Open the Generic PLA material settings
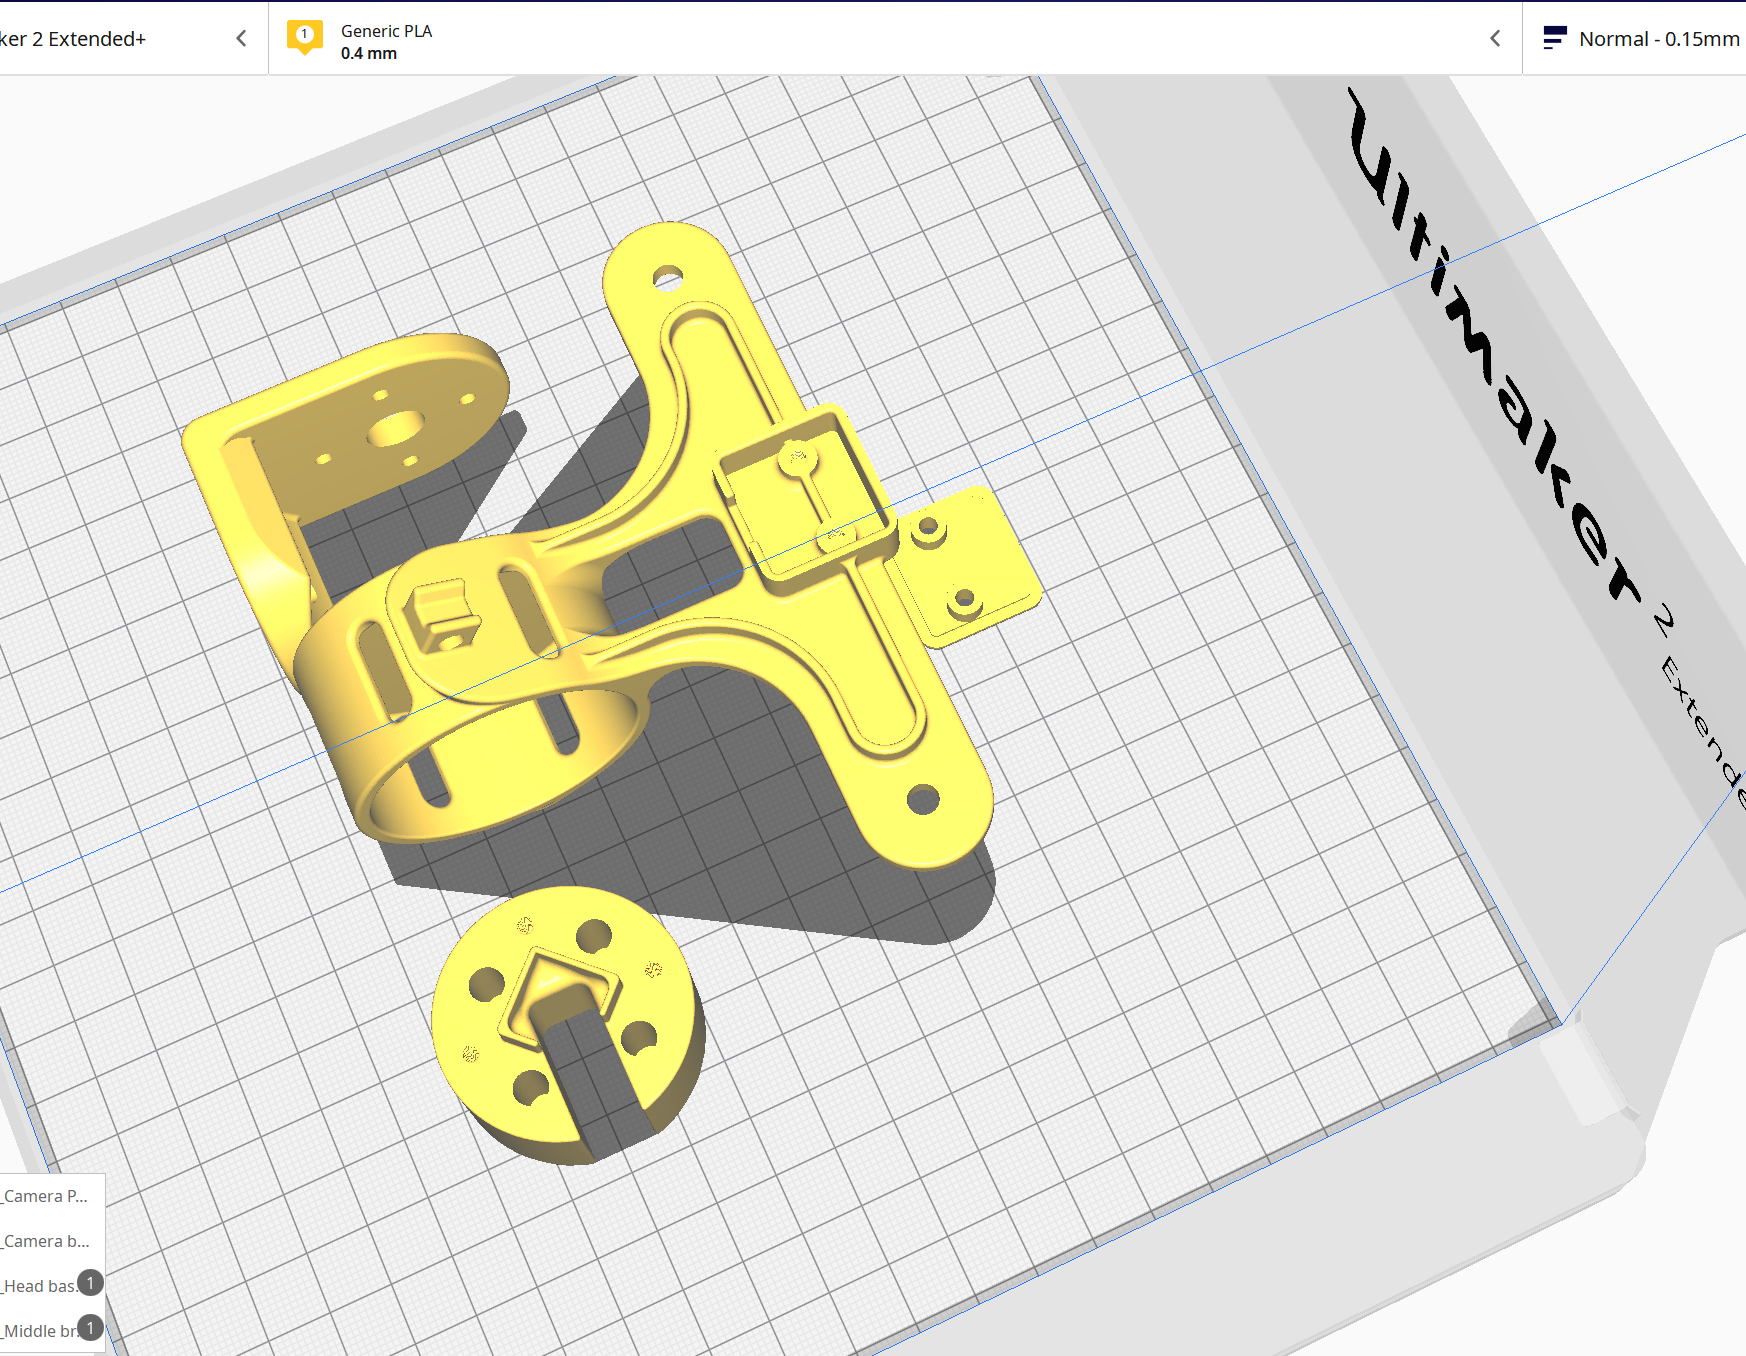This screenshot has height=1356, width=1746. tap(386, 31)
